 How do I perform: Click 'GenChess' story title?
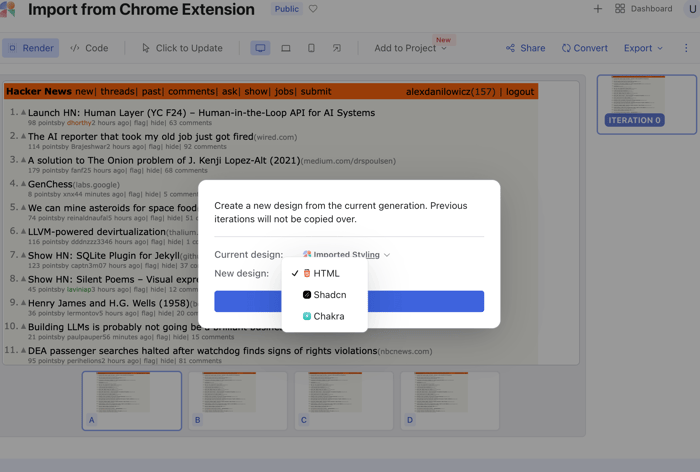coord(50,184)
